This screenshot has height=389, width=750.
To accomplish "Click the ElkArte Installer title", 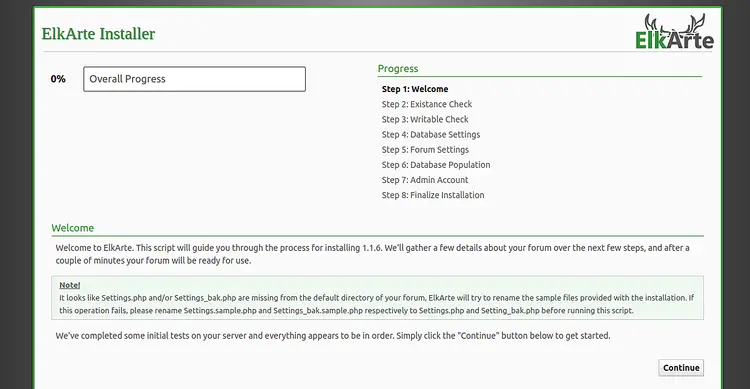I will (x=99, y=34).
